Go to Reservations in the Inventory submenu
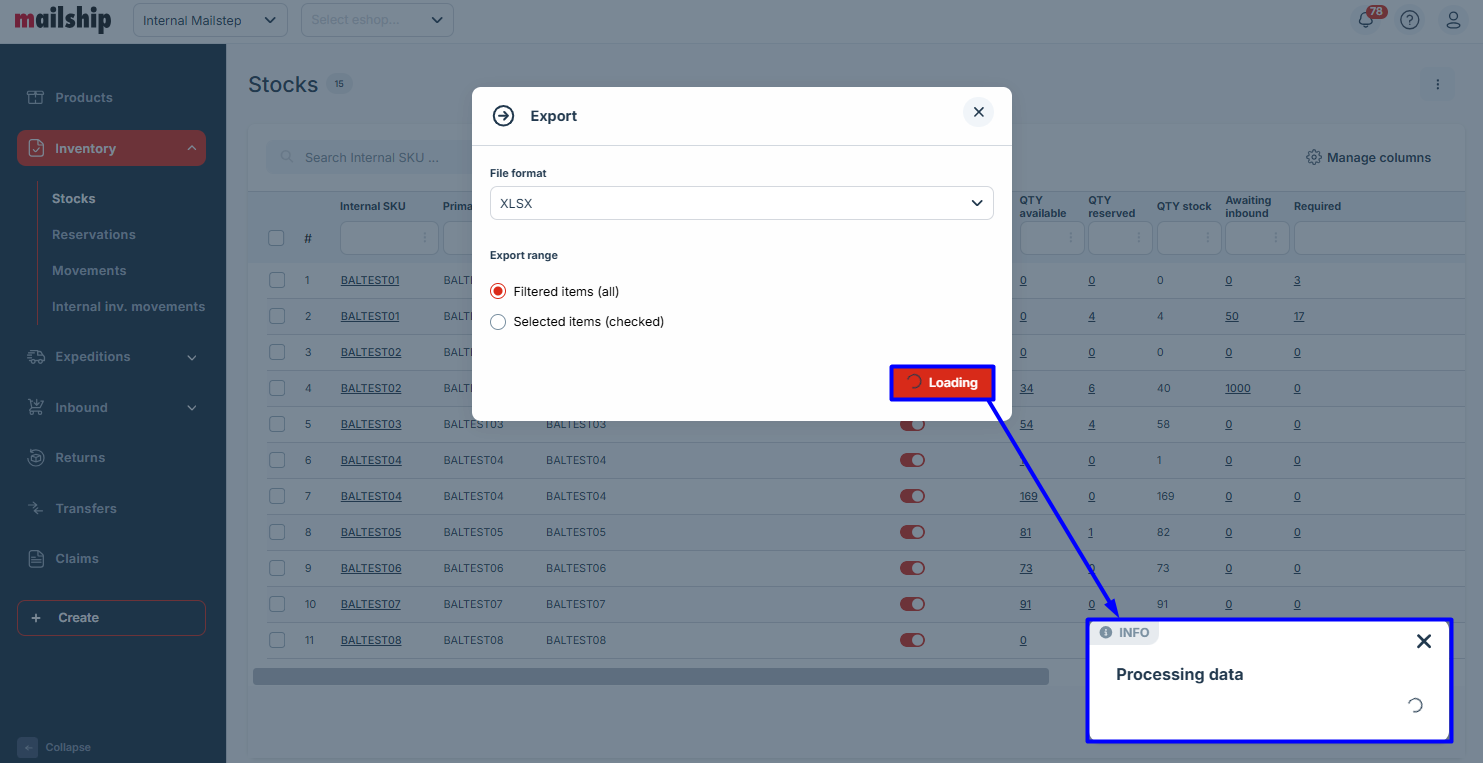Image resolution: width=1483 pixels, height=763 pixels. pyautogui.click(x=93, y=235)
